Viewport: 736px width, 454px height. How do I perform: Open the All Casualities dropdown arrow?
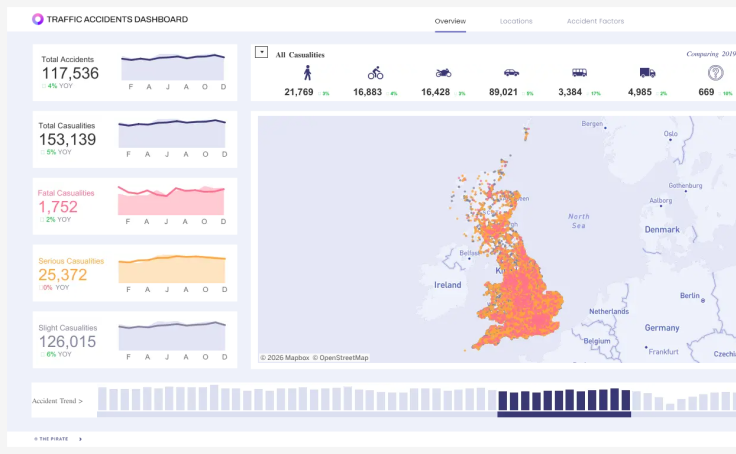(x=261, y=52)
